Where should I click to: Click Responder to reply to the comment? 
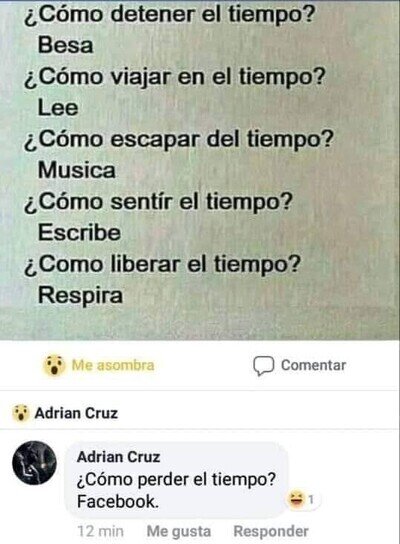(x=271, y=531)
